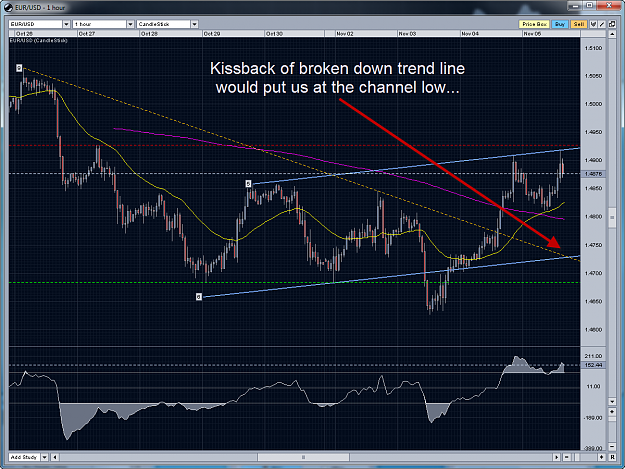Click the indicator value label 152.44

(x=593, y=365)
